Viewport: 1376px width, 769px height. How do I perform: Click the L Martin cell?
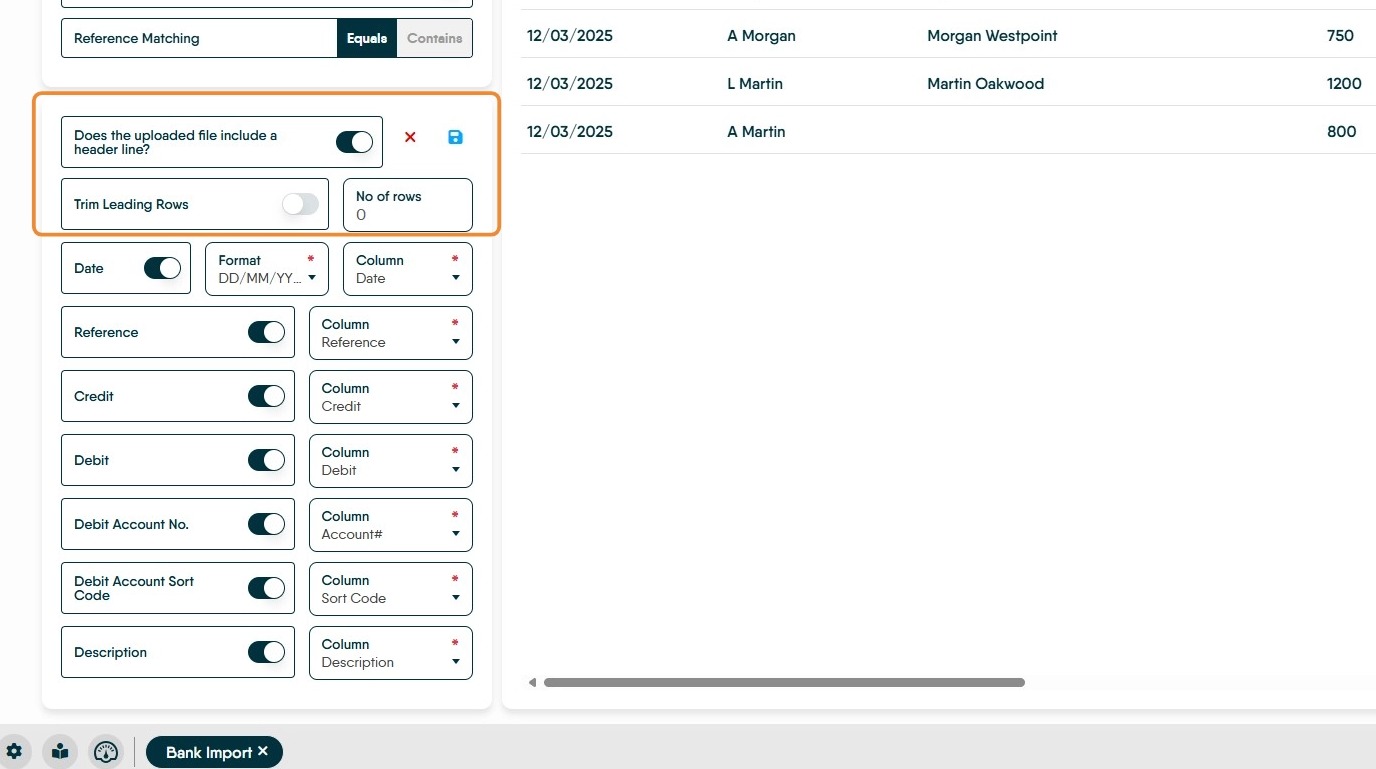755,84
